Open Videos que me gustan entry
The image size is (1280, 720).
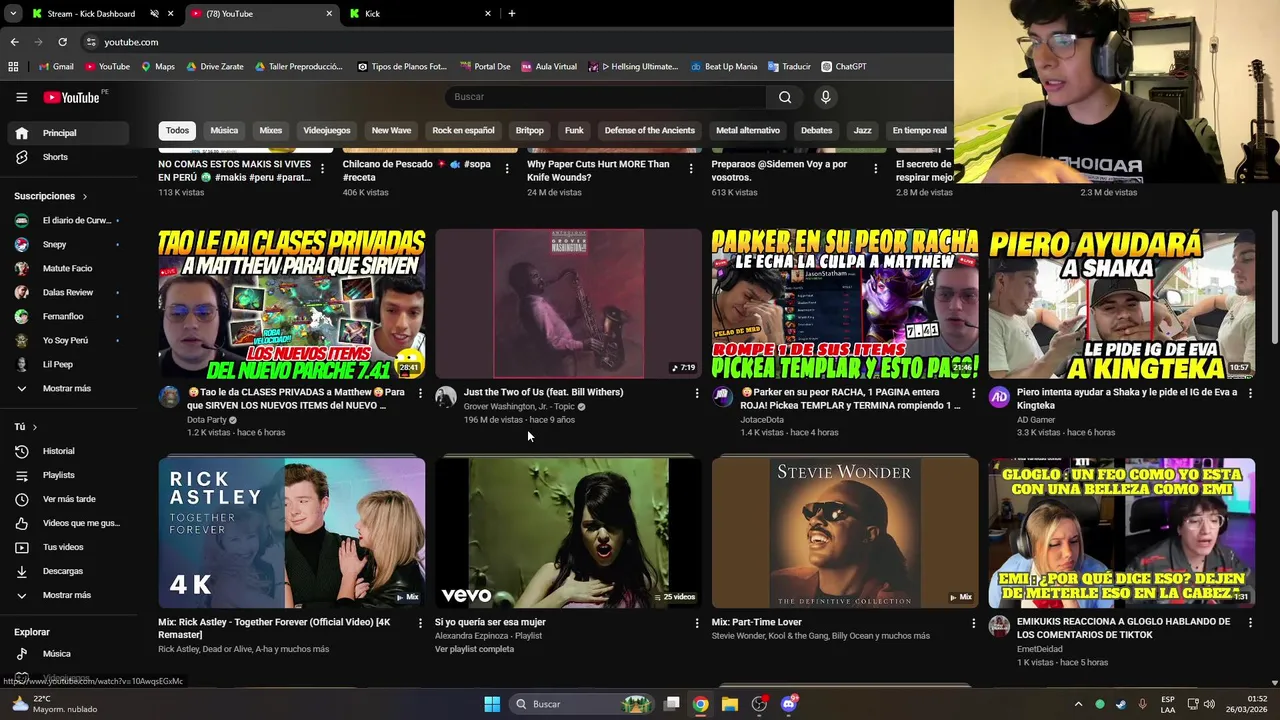tap(68, 523)
